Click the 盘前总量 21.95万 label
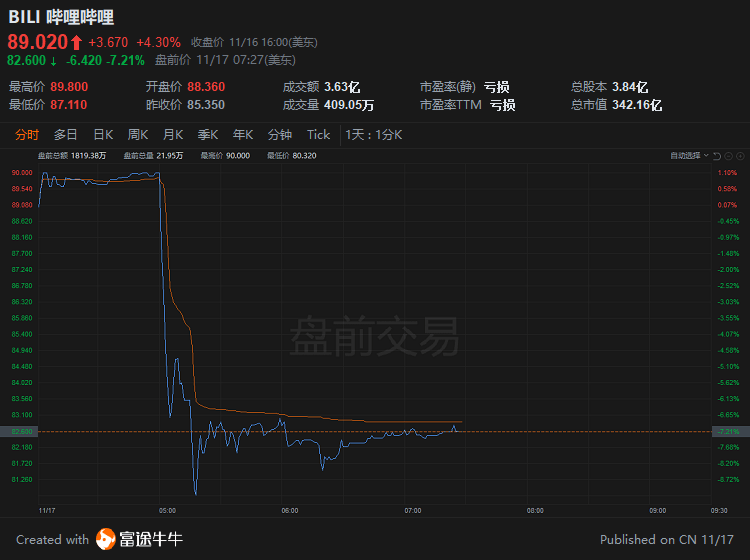 click(153, 155)
